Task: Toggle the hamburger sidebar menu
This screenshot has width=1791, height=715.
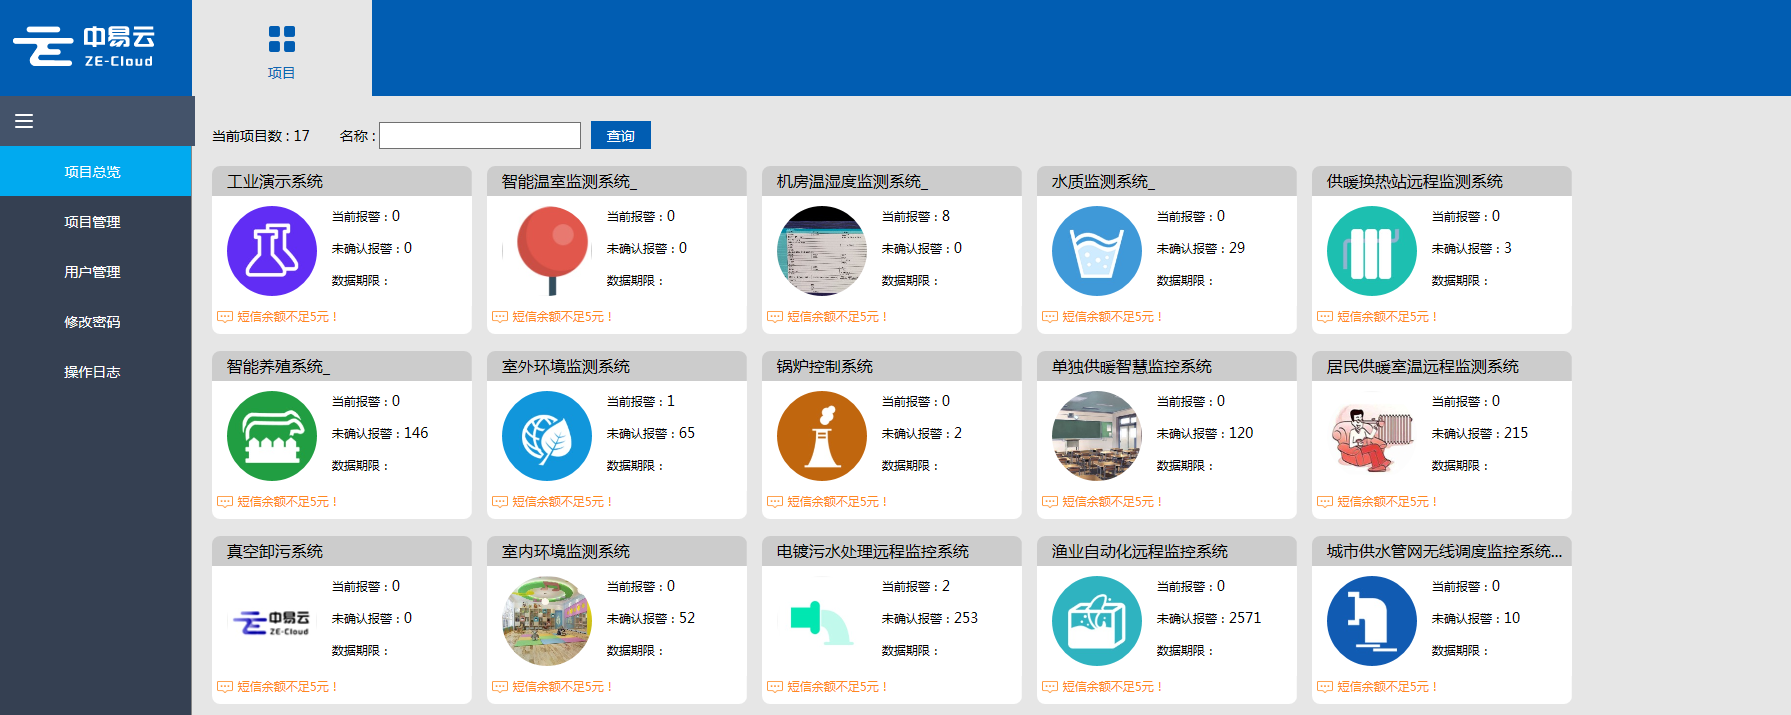Action: point(24,121)
